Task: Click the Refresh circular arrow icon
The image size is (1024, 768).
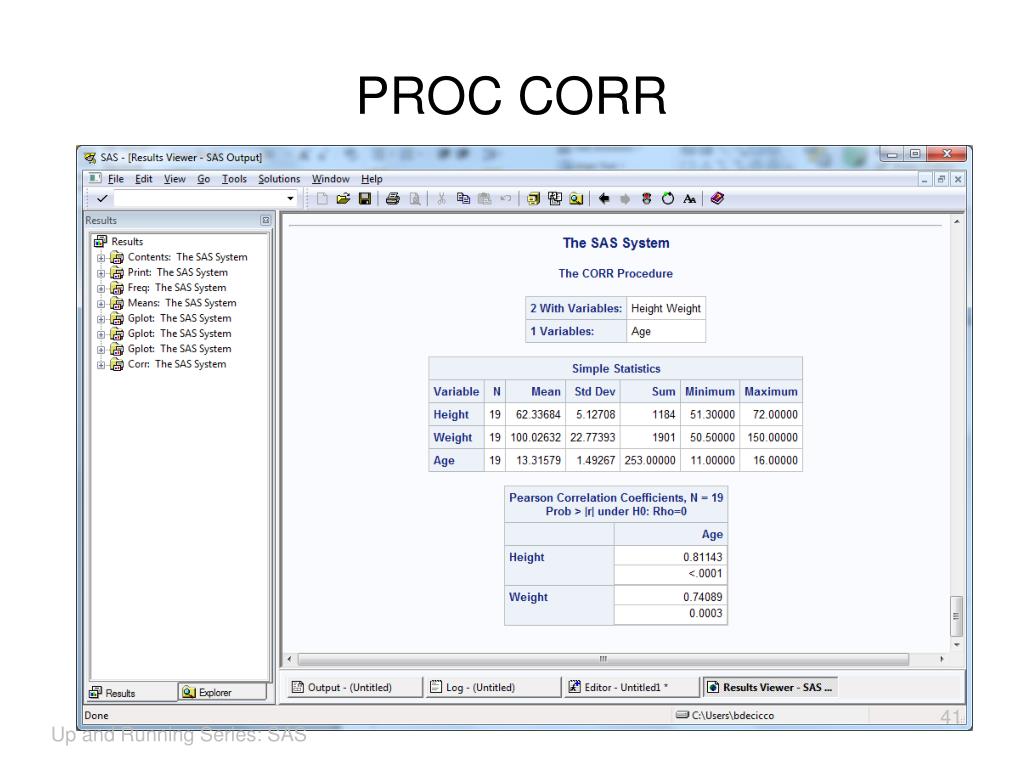Action: pos(667,199)
